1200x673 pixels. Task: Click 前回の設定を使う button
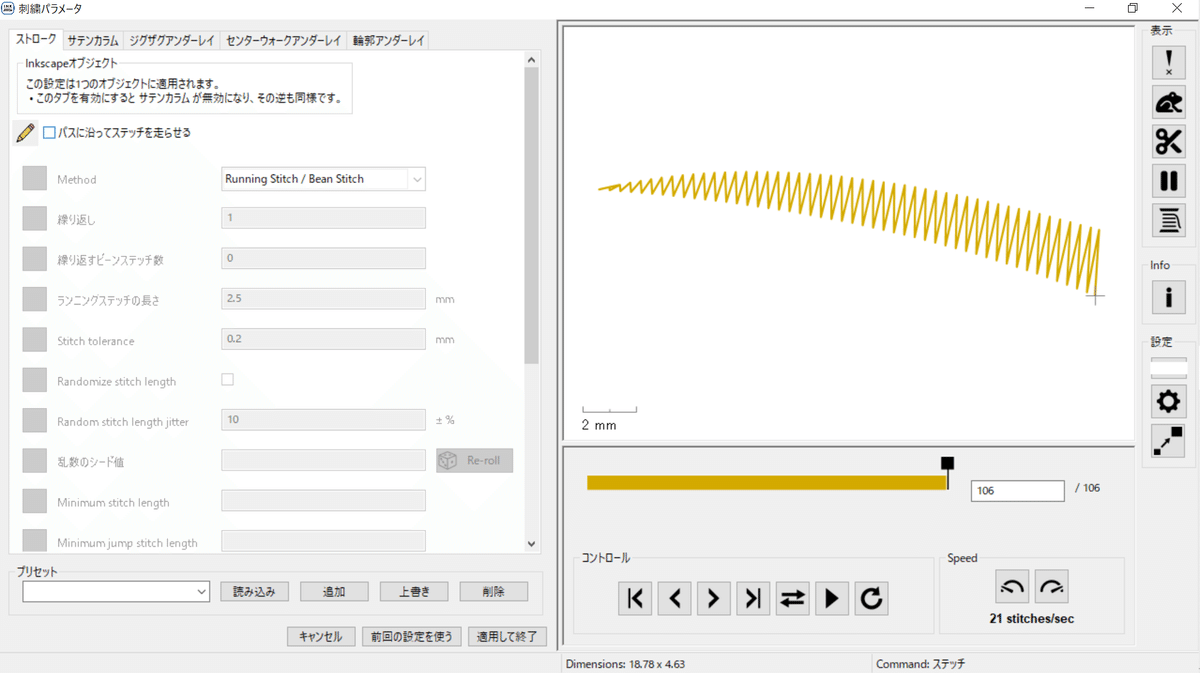412,636
